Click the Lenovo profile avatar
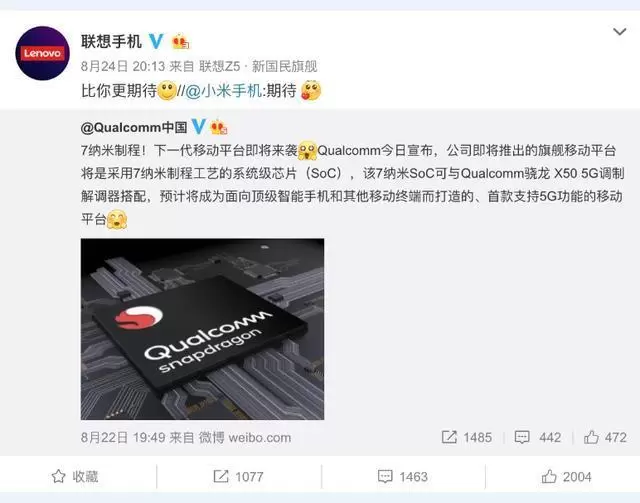Screen dimensions: 640x503 42,53
